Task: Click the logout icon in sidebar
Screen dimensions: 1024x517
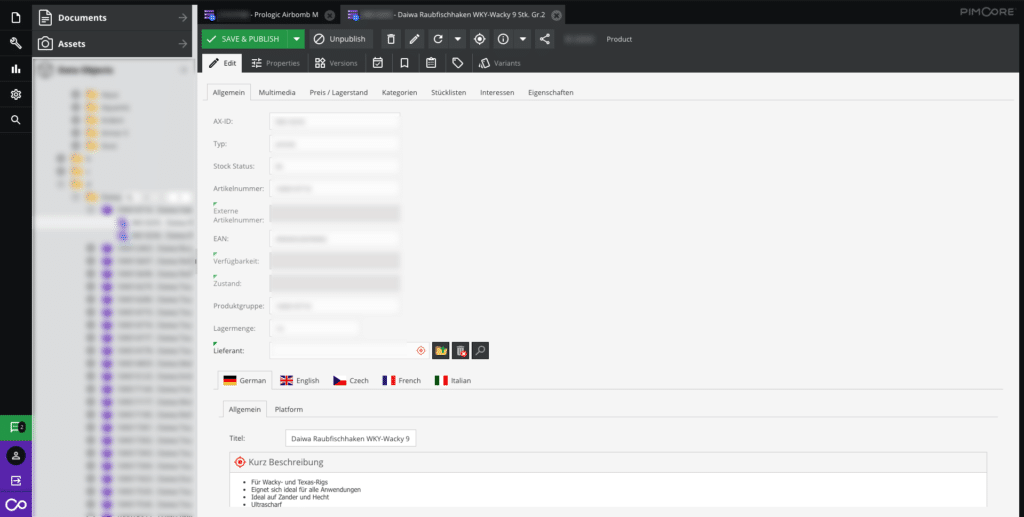Action: (16, 480)
